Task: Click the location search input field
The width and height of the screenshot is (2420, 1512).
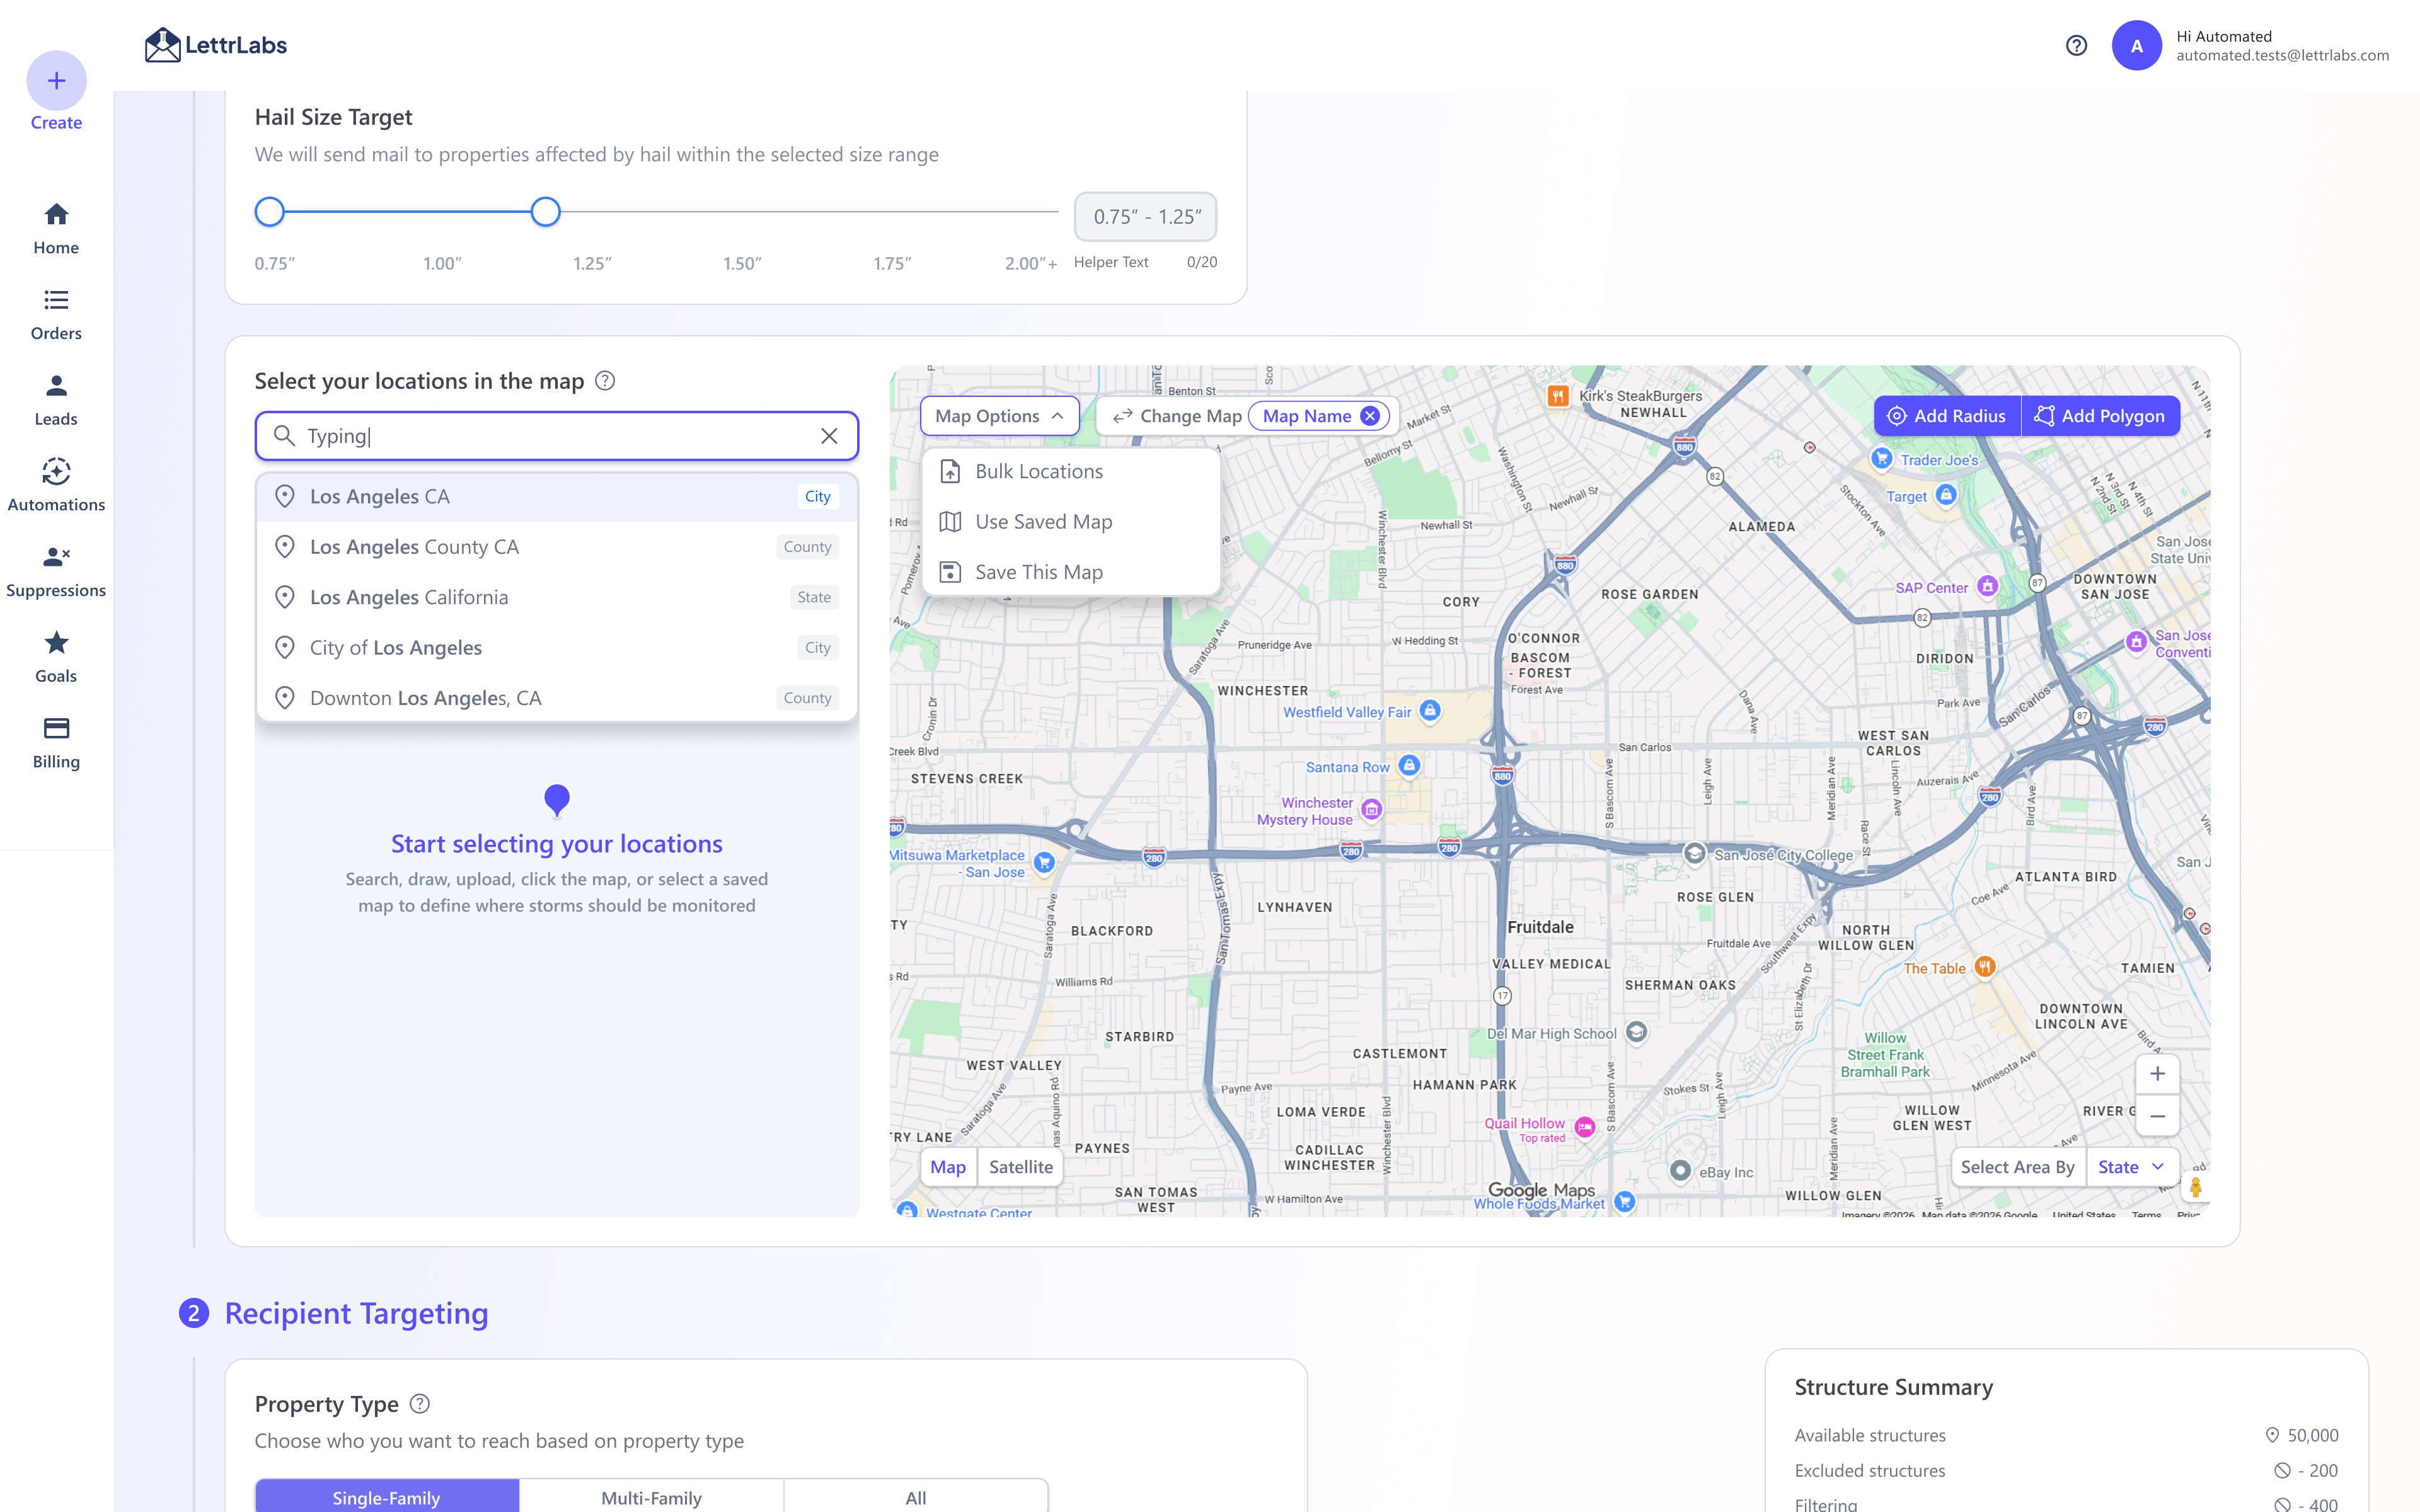Action: [x=557, y=436]
